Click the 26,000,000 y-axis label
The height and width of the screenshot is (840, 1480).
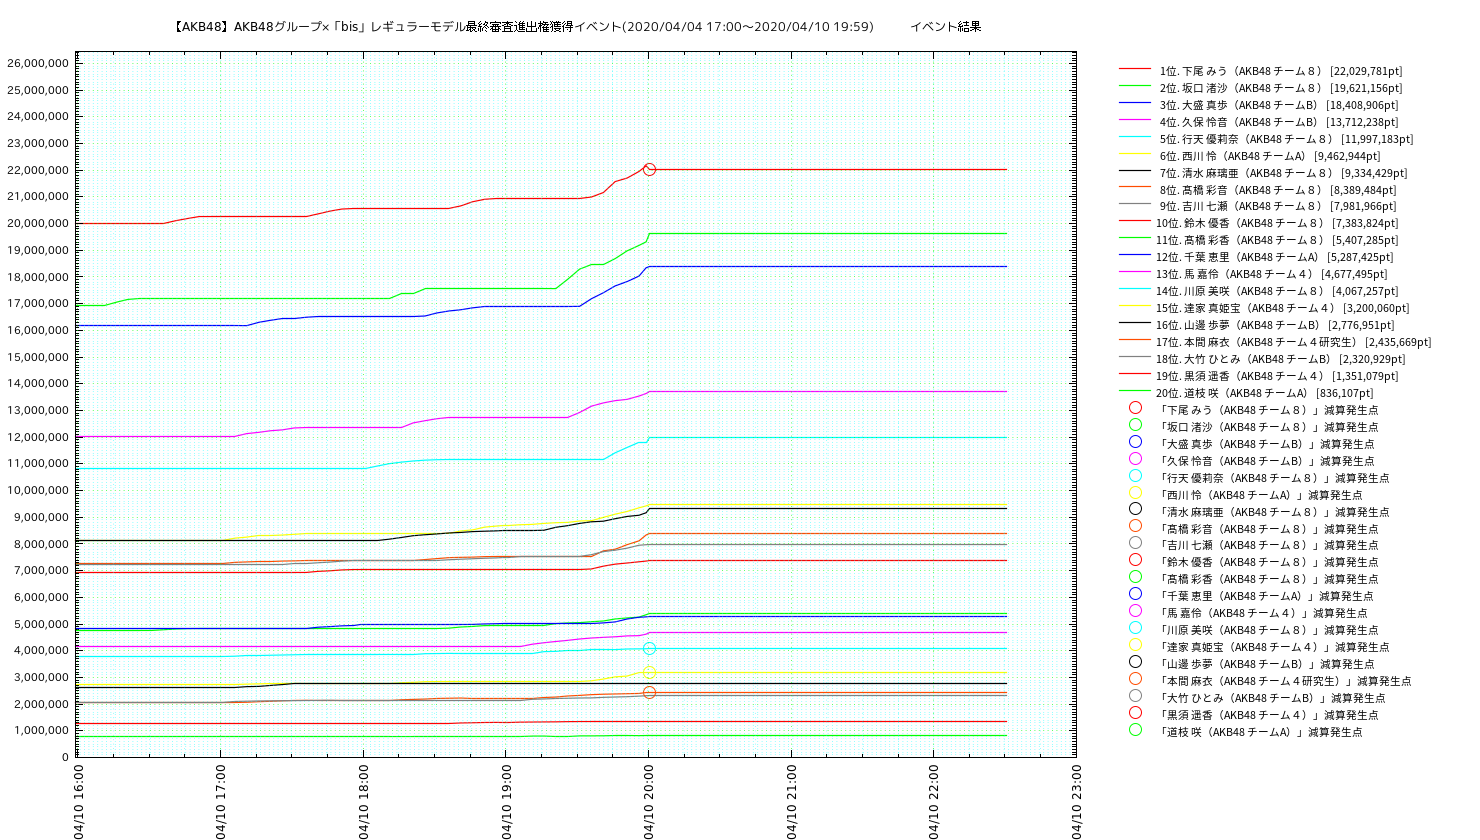[38, 63]
